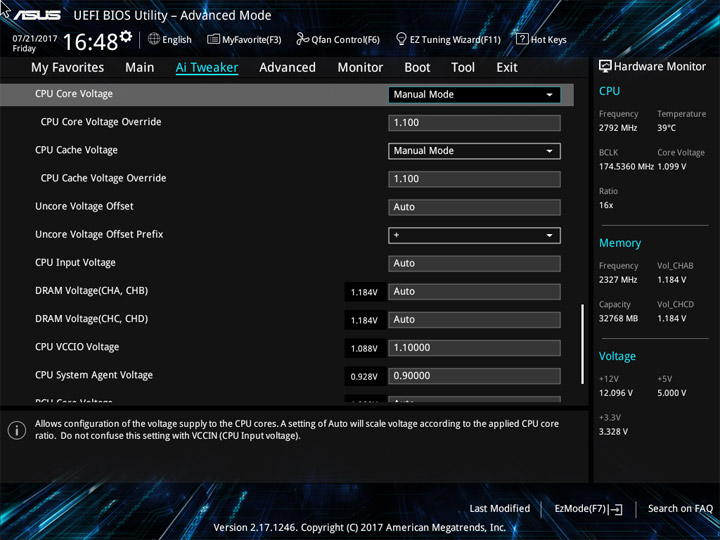This screenshot has height=540, width=720.
Task: Open the CPU Cache Voltage dropdown
Action: click(474, 151)
